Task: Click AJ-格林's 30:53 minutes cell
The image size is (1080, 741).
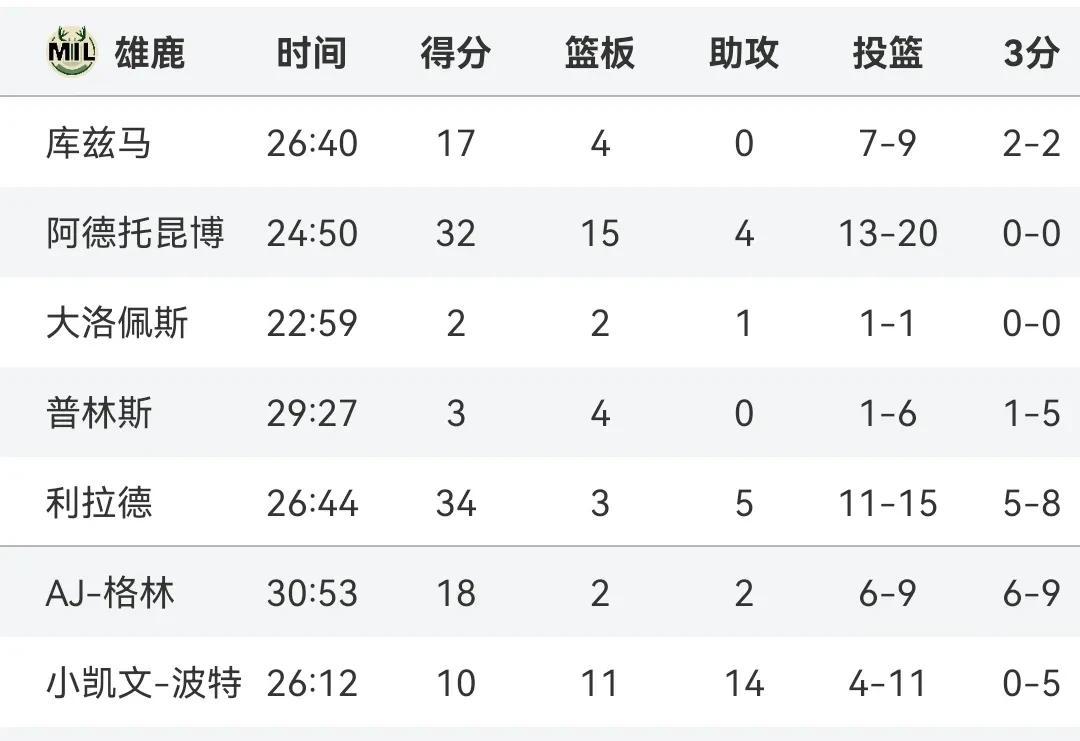Action: 312,594
